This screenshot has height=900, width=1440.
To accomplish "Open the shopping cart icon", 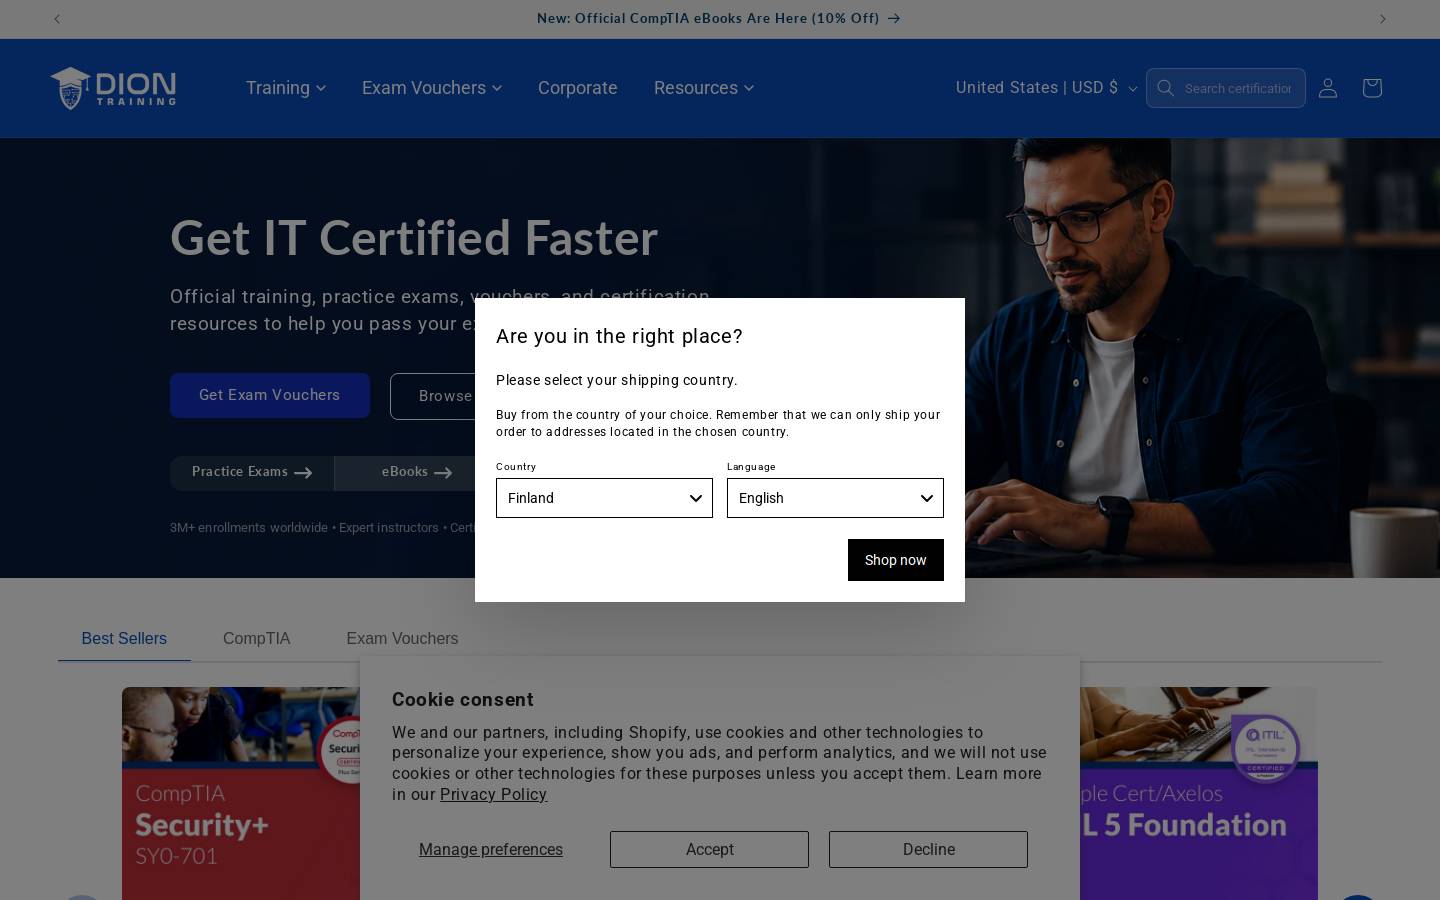I will click(1372, 88).
